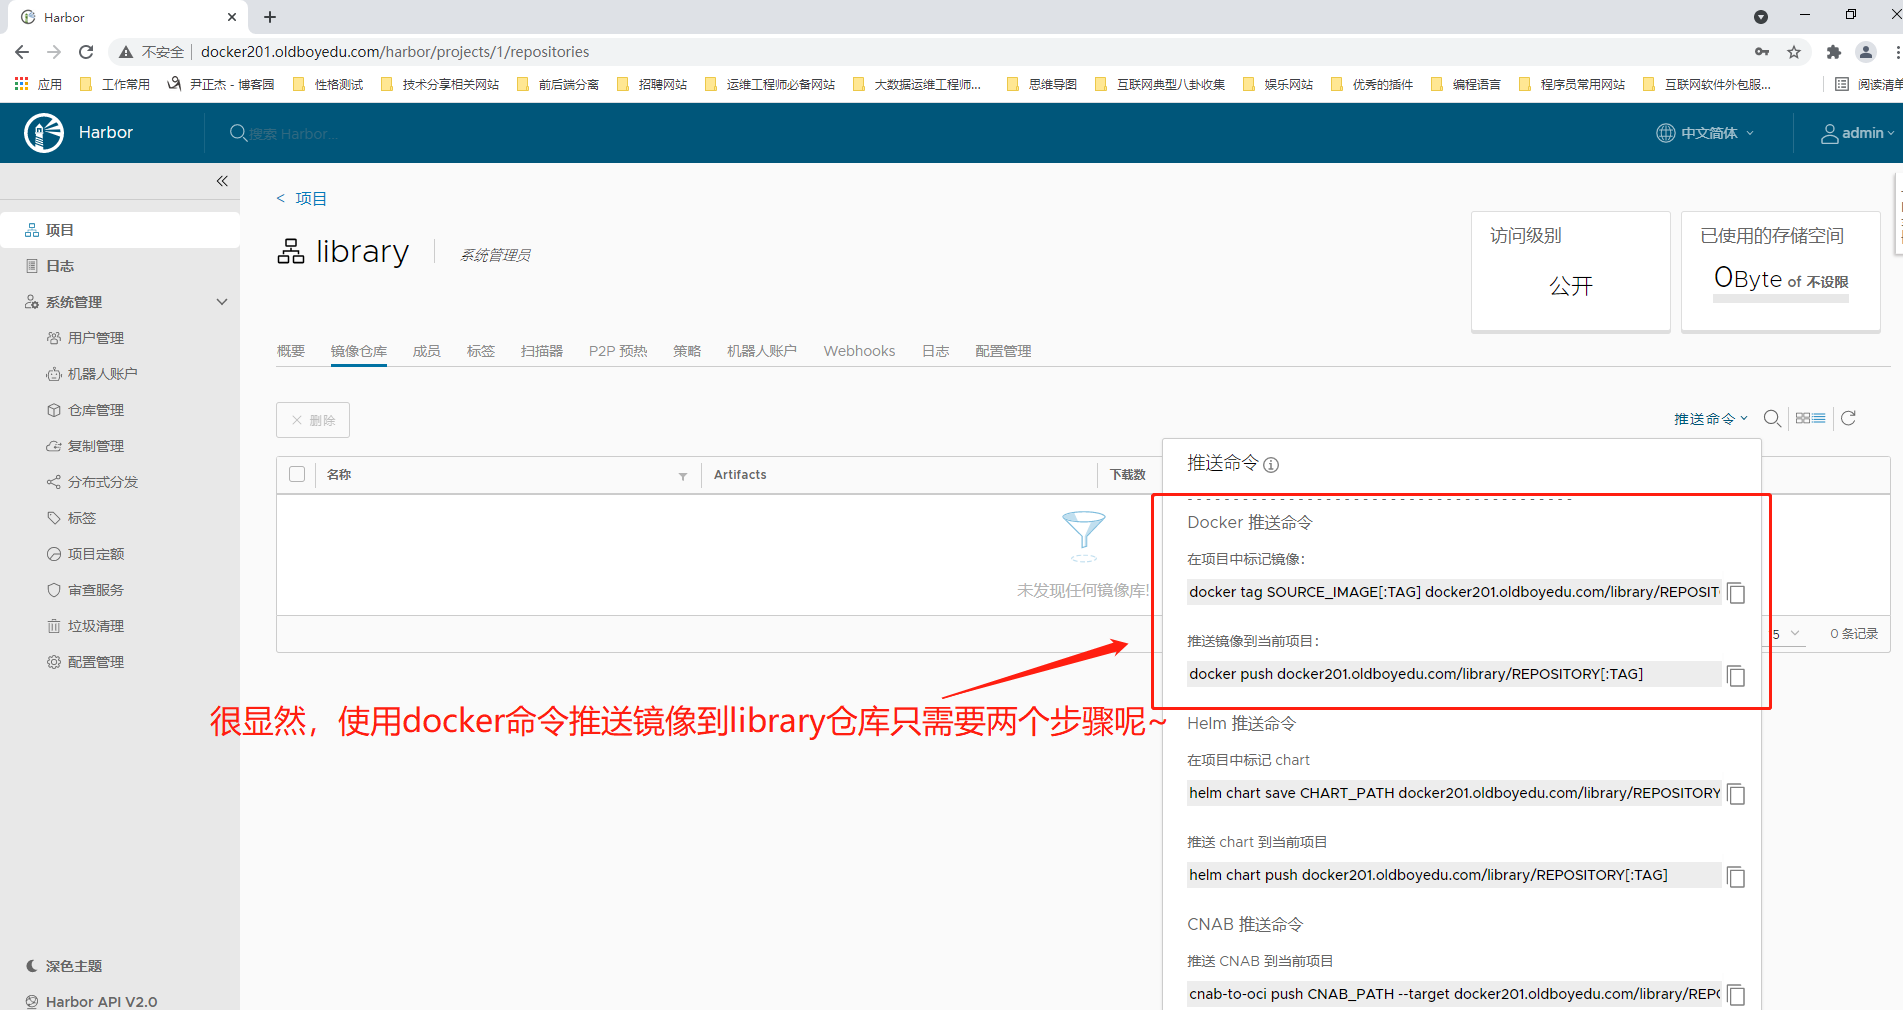This screenshot has width=1903, height=1010.
Task: Switch to the dark theme (深色主题)
Action: click(x=73, y=966)
